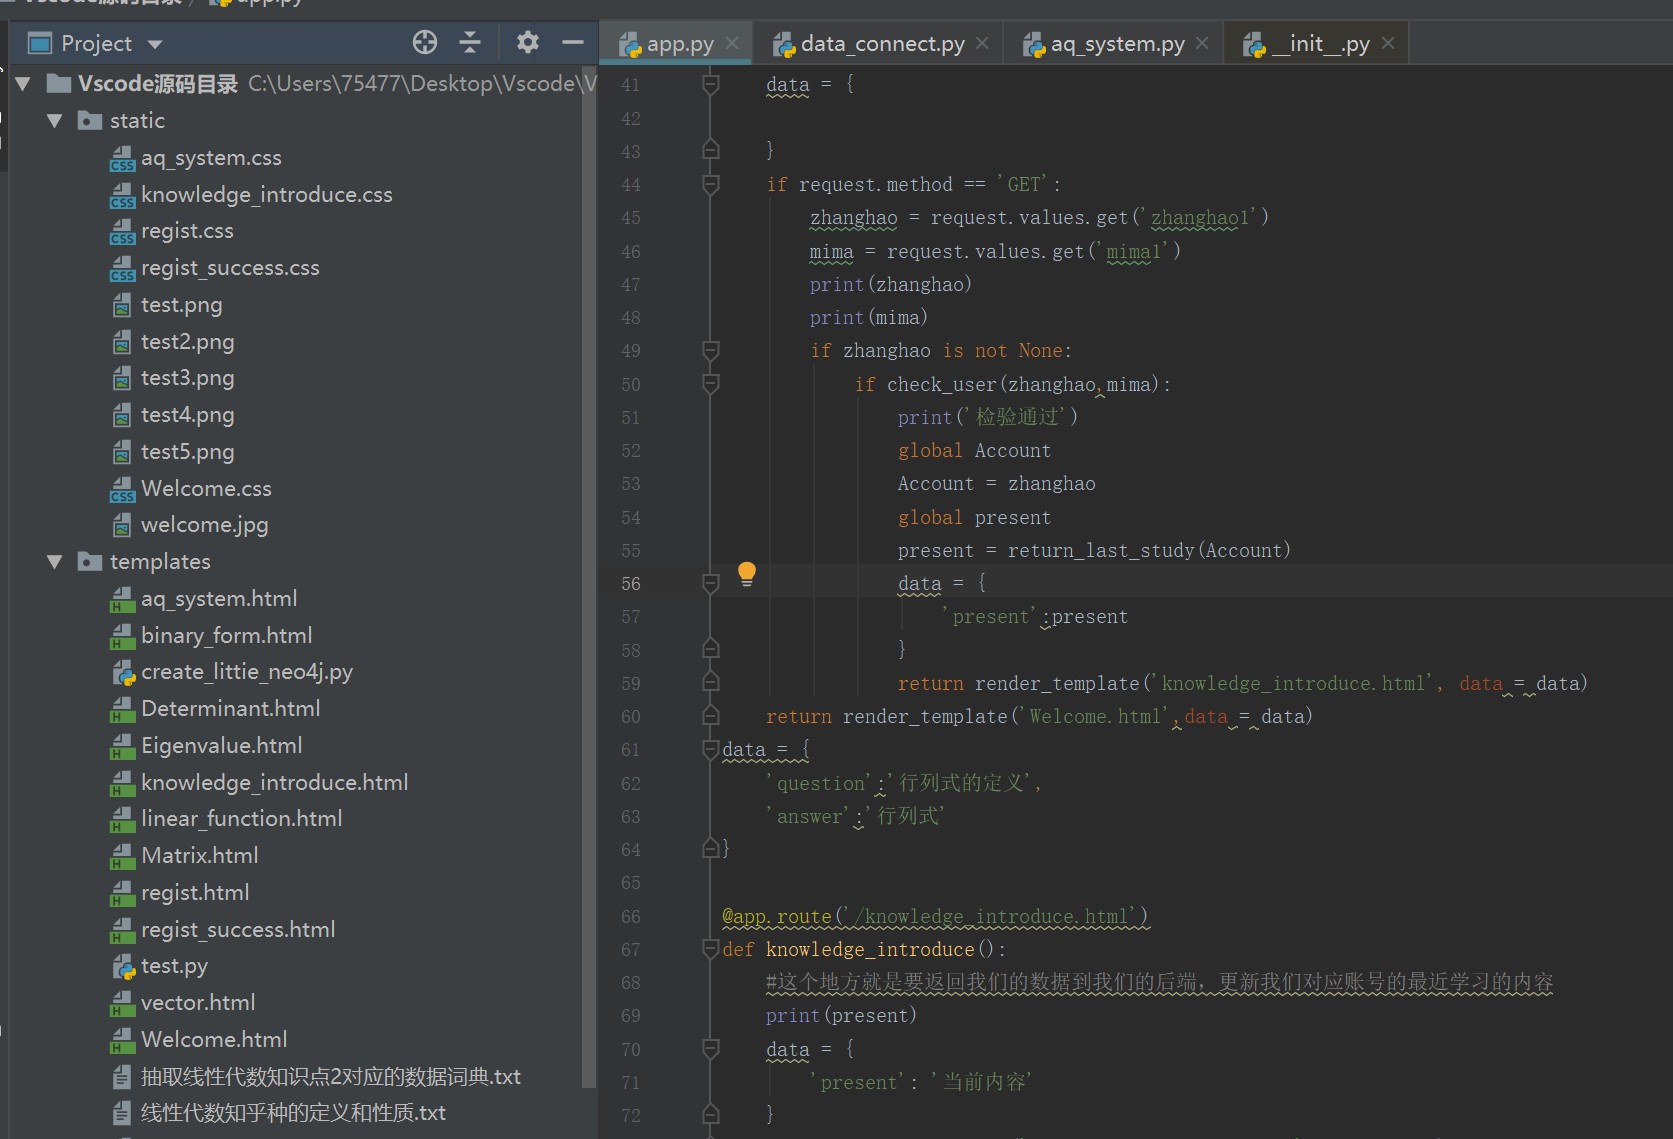Select regist_success.html template
This screenshot has height=1139, width=1673.
[238, 930]
